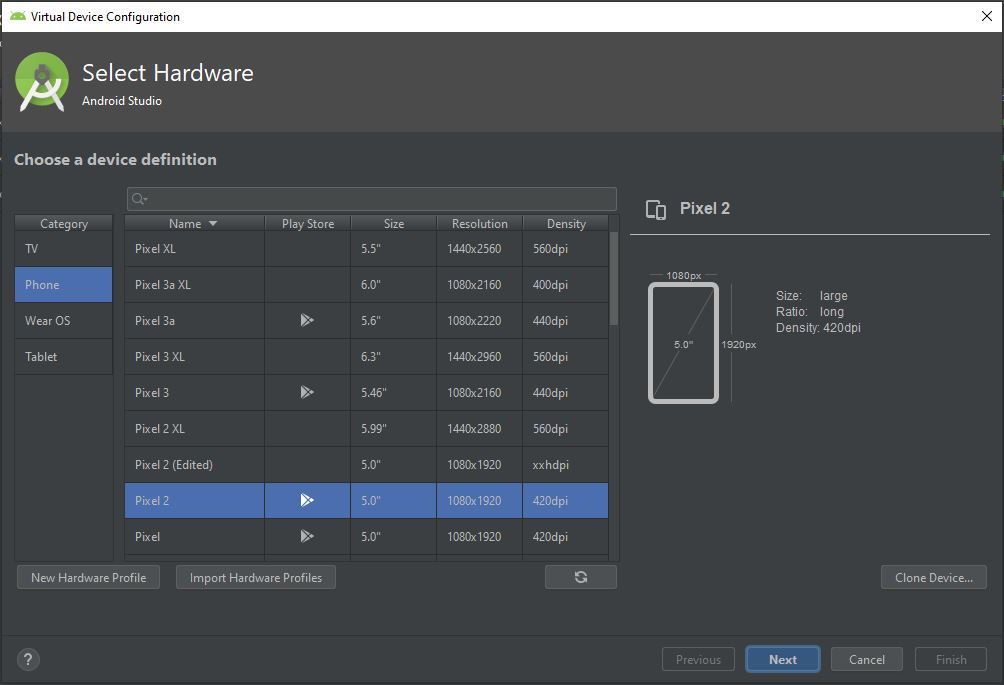This screenshot has height=685, width=1004.
Task: Click the 1440x2880 resolution cell
Action: 480,428
